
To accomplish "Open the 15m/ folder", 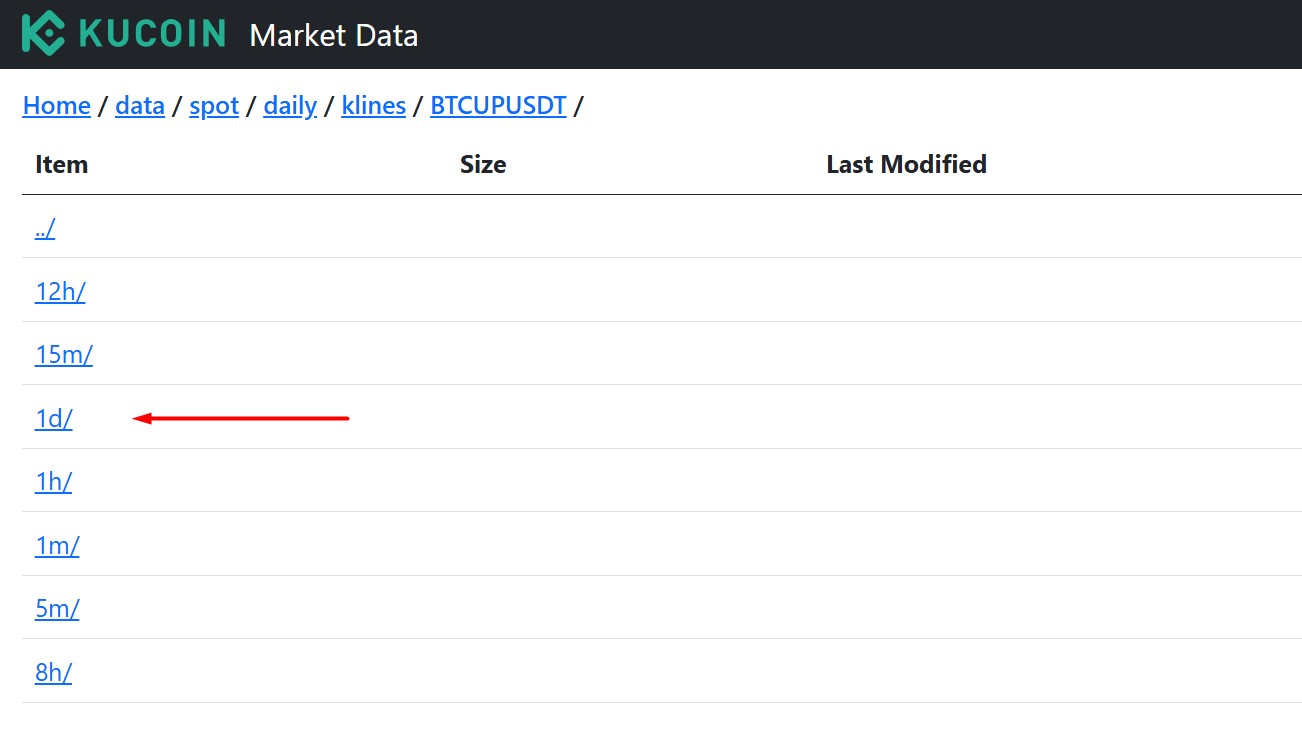I will pyautogui.click(x=64, y=354).
